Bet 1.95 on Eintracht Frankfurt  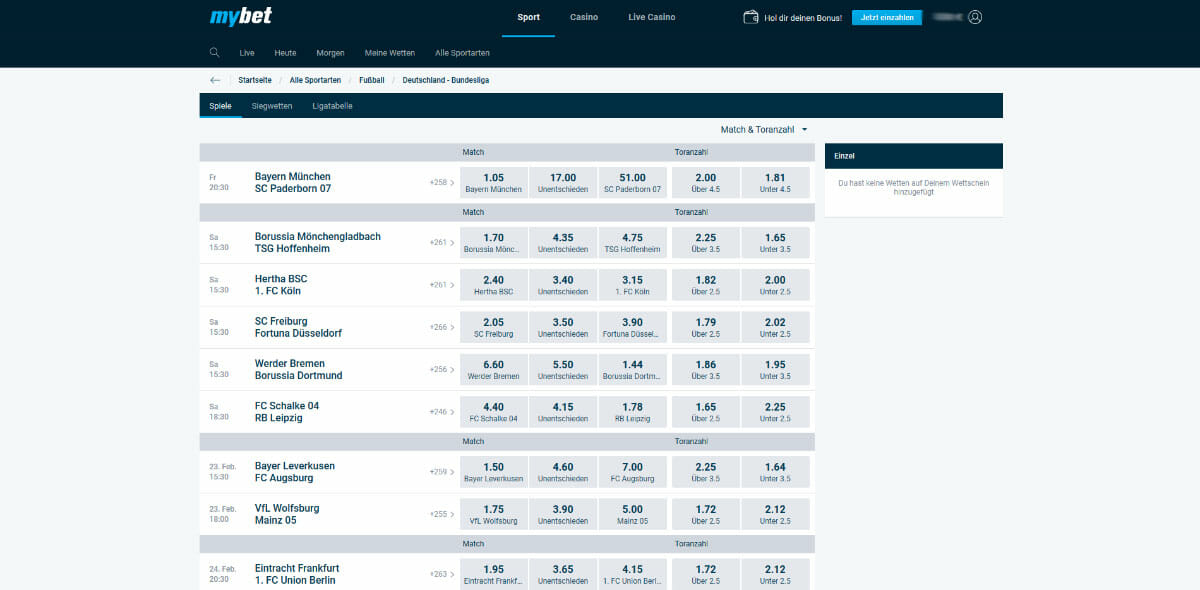click(493, 574)
